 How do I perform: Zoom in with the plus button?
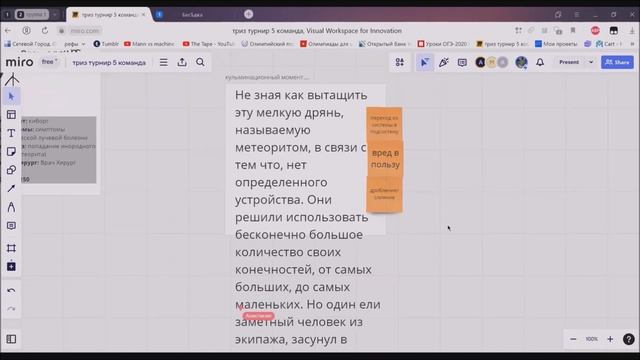coord(610,339)
